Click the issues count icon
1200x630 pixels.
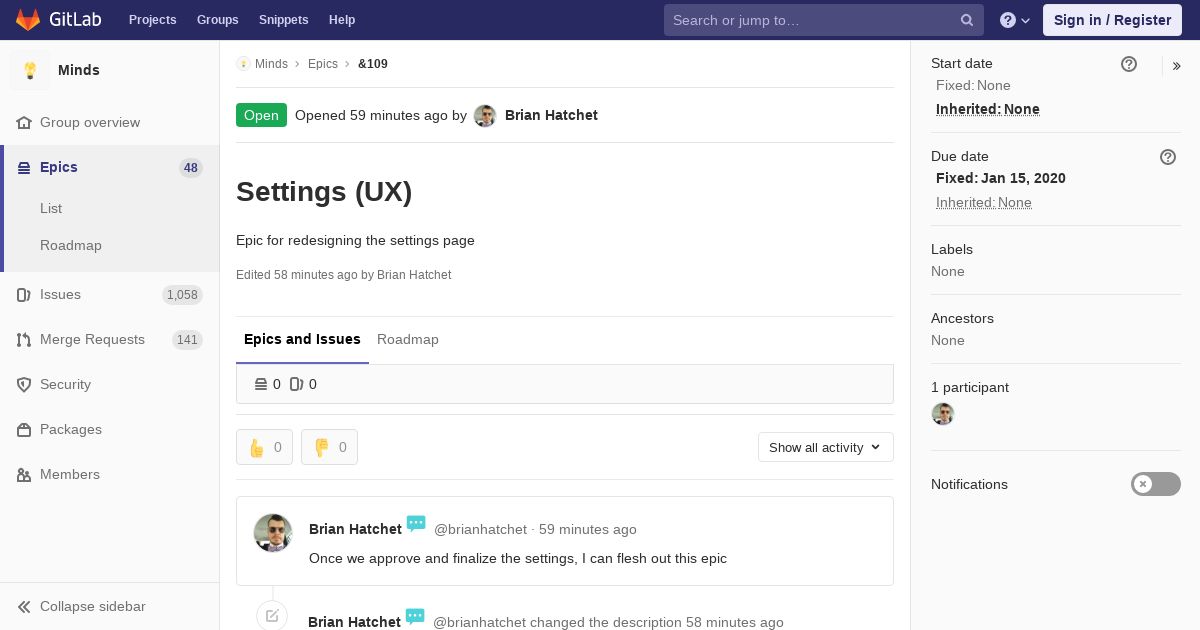[296, 384]
